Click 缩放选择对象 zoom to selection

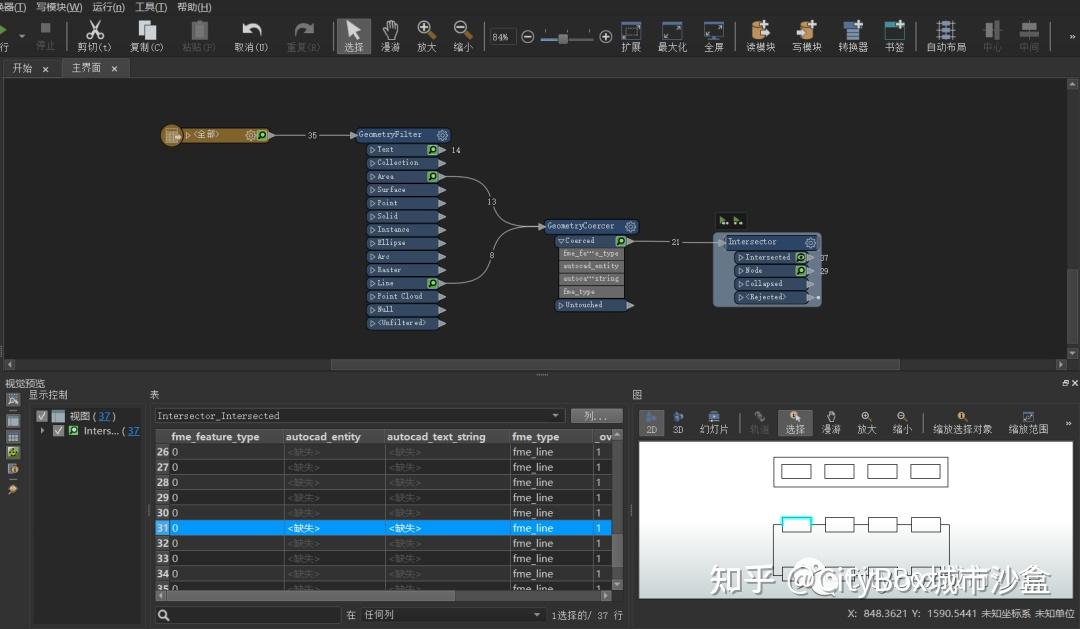(x=962, y=422)
